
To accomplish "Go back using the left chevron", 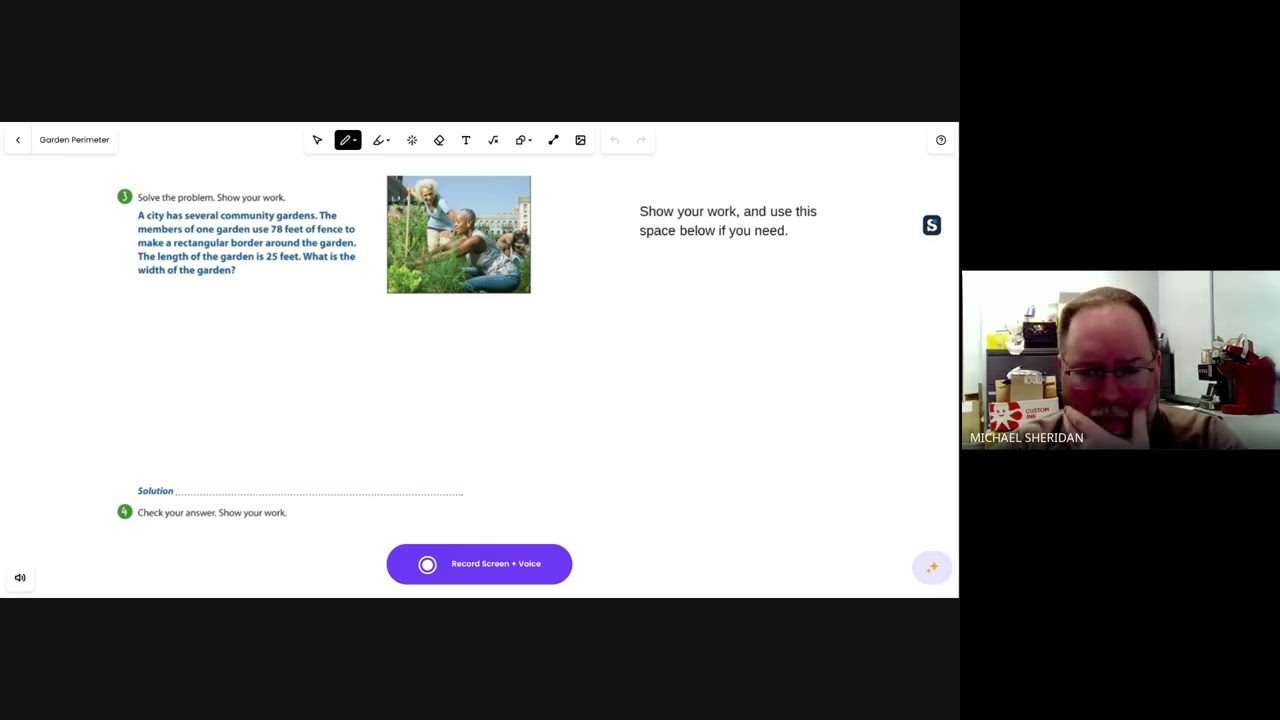I will (18, 140).
